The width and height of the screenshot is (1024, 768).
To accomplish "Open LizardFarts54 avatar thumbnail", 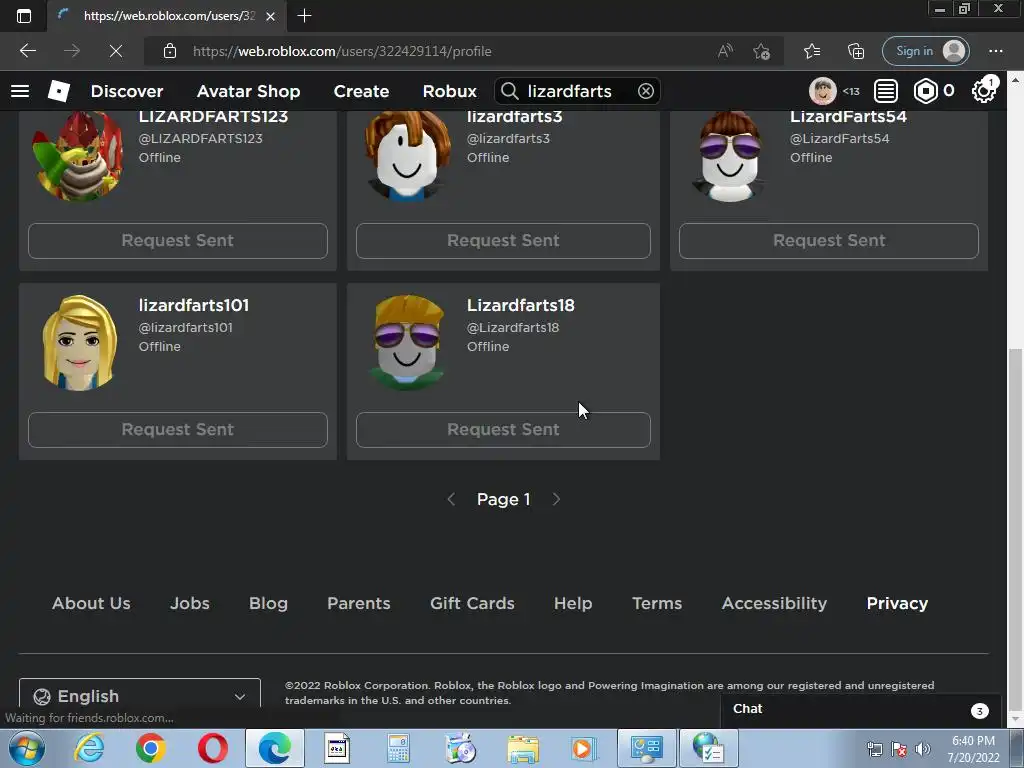I will tap(729, 155).
